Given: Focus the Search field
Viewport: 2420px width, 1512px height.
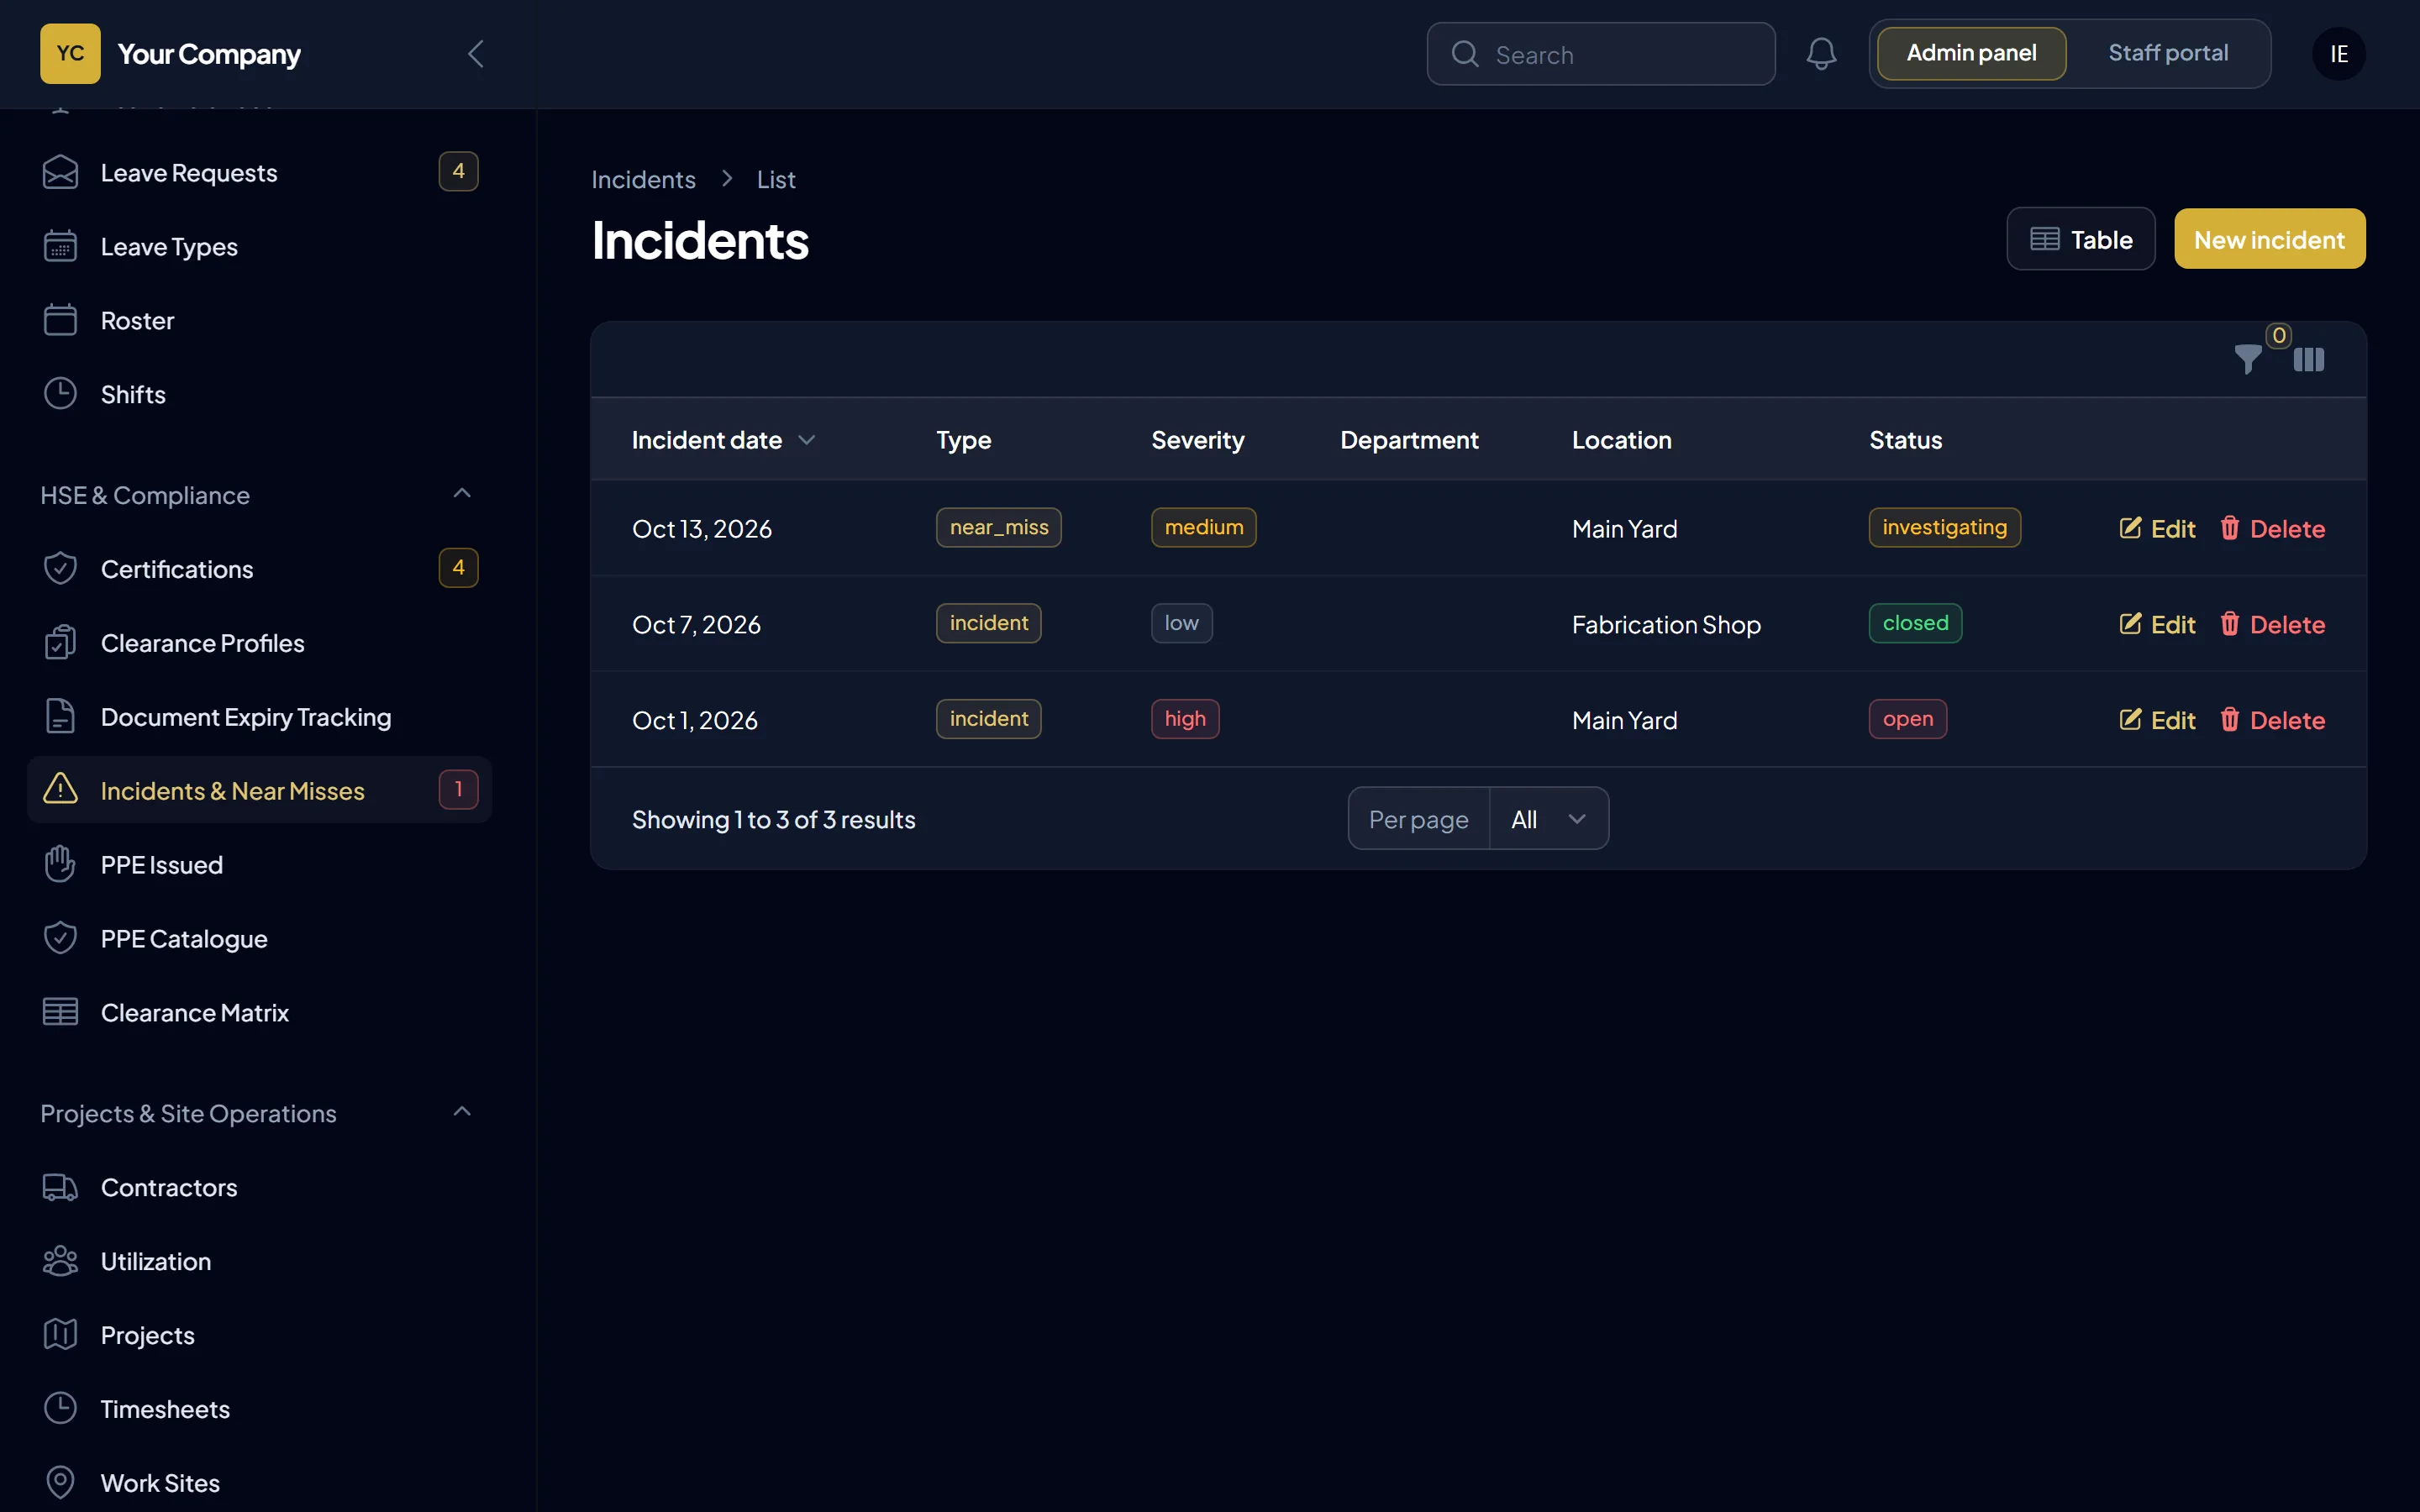Looking at the screenshot, I should tap(1600, 54).
